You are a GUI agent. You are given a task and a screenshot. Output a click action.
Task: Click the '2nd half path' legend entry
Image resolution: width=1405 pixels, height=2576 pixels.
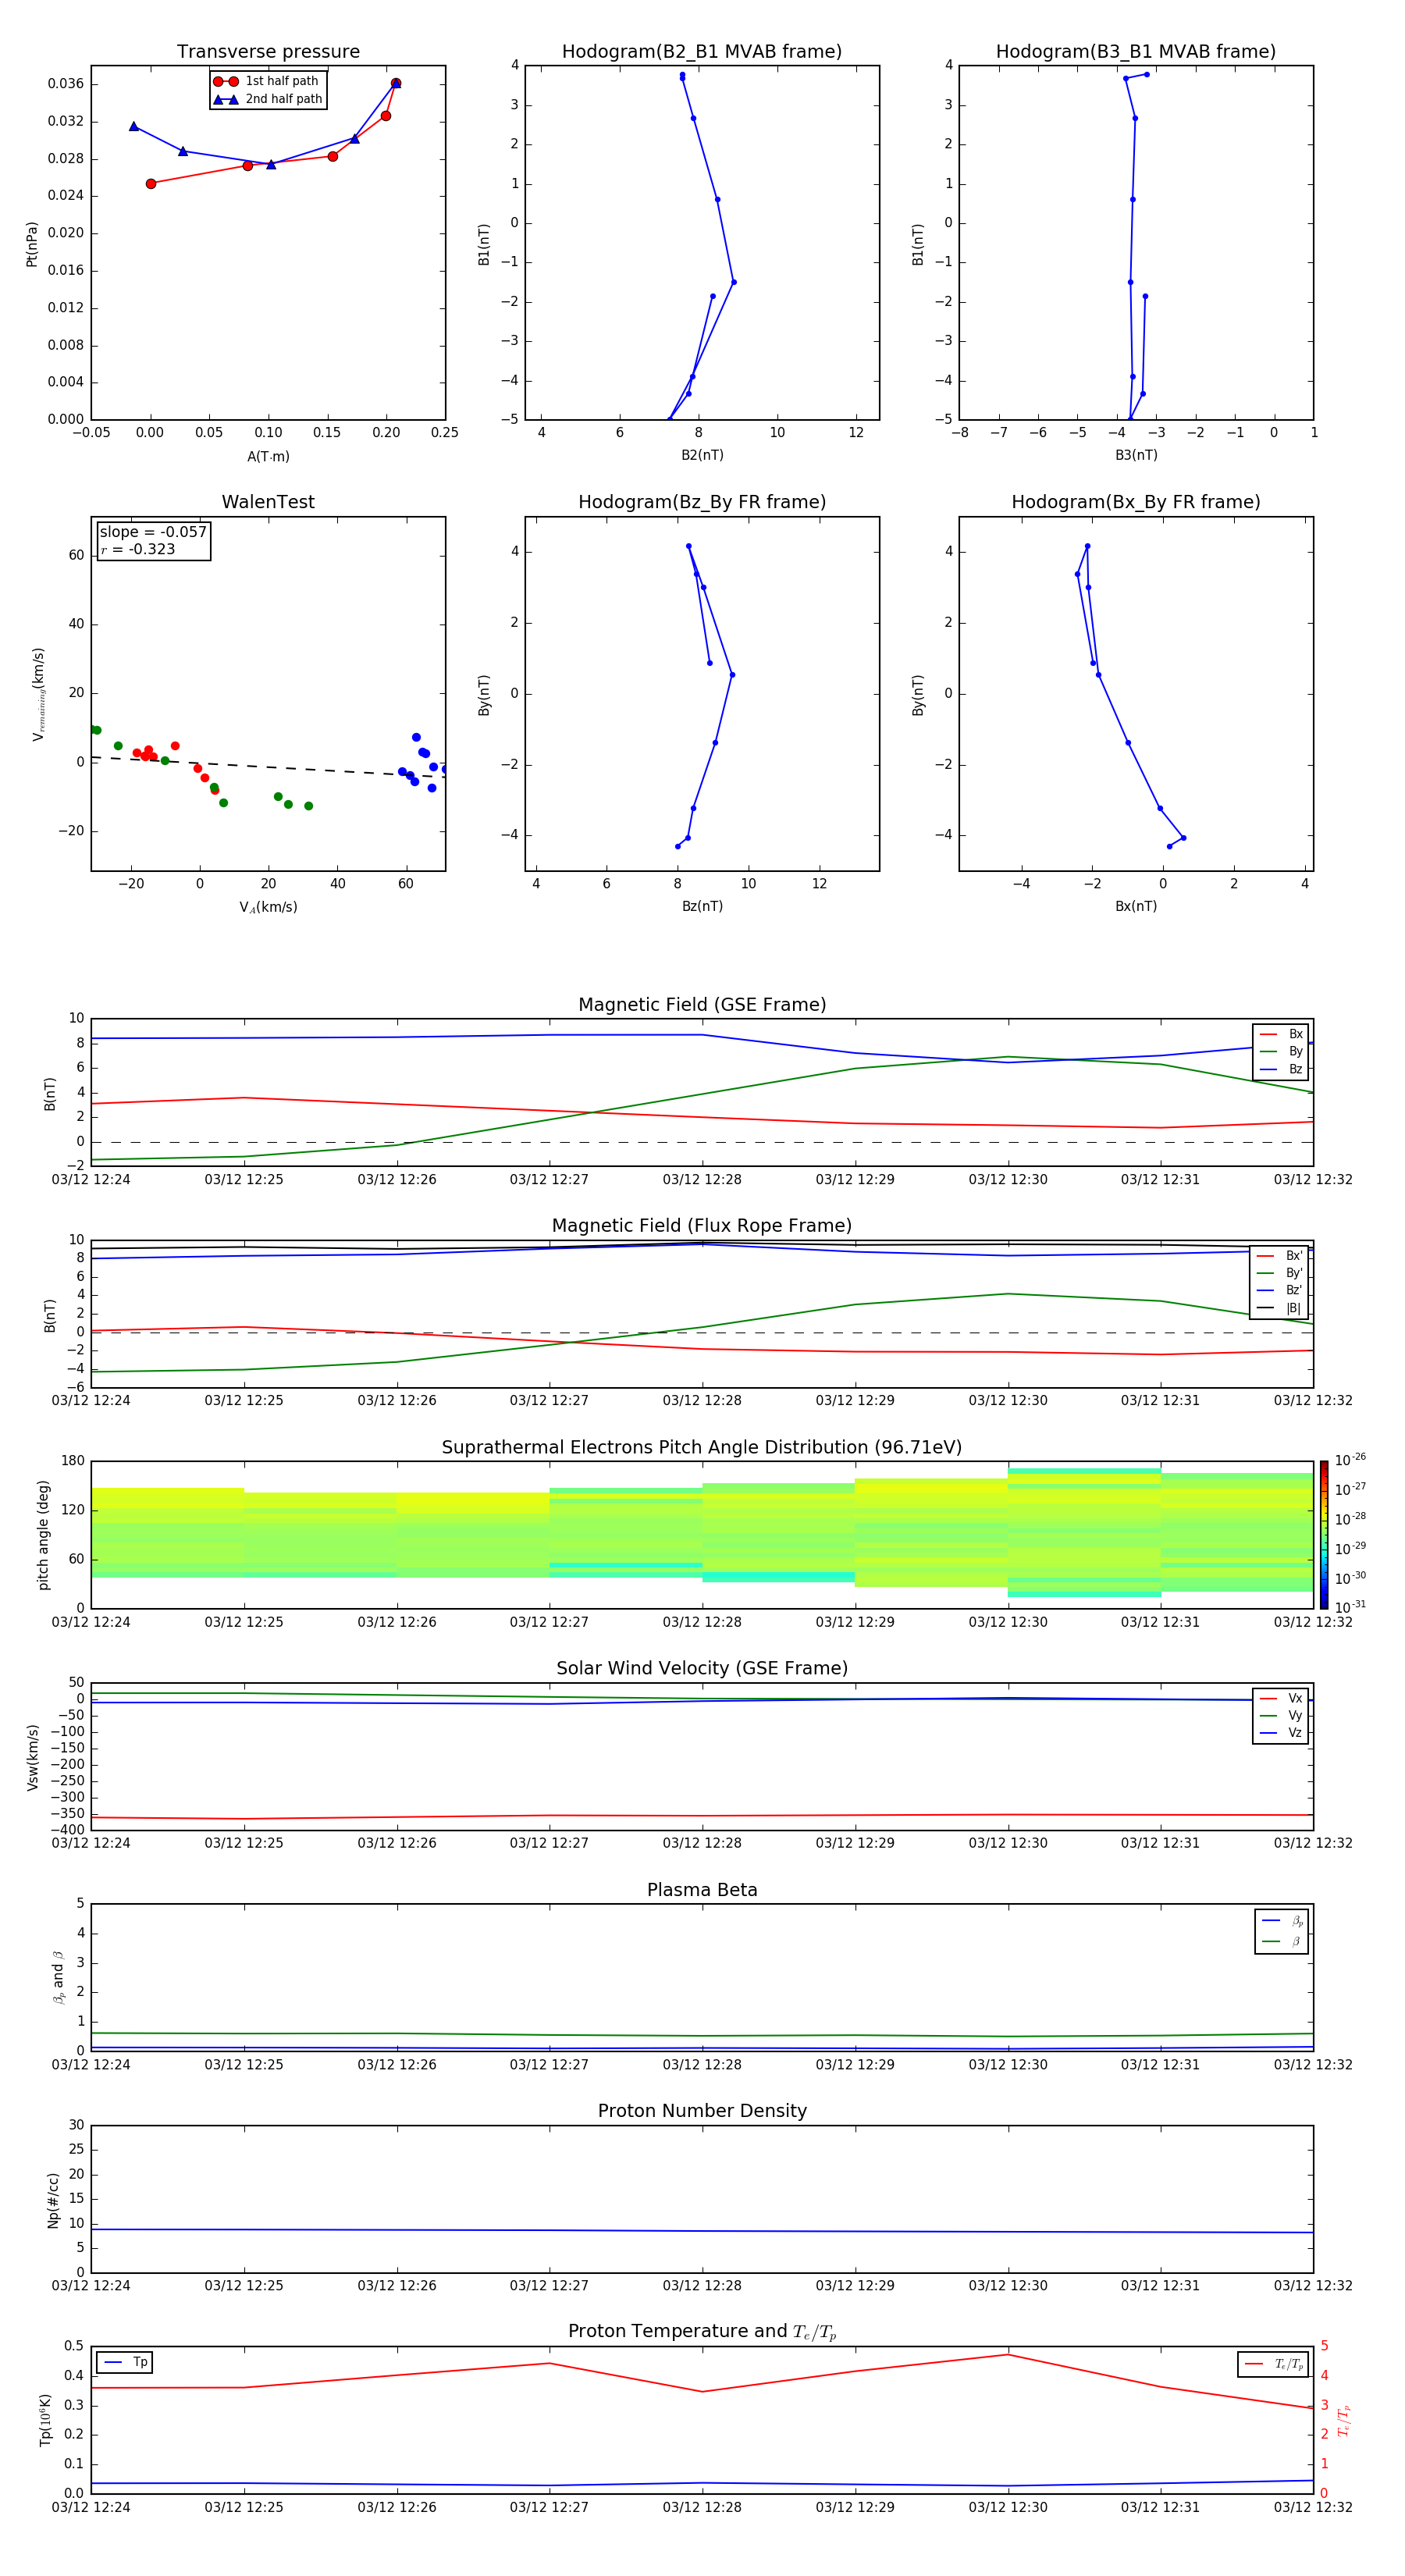pyautogui.click(x=267, y=99)
